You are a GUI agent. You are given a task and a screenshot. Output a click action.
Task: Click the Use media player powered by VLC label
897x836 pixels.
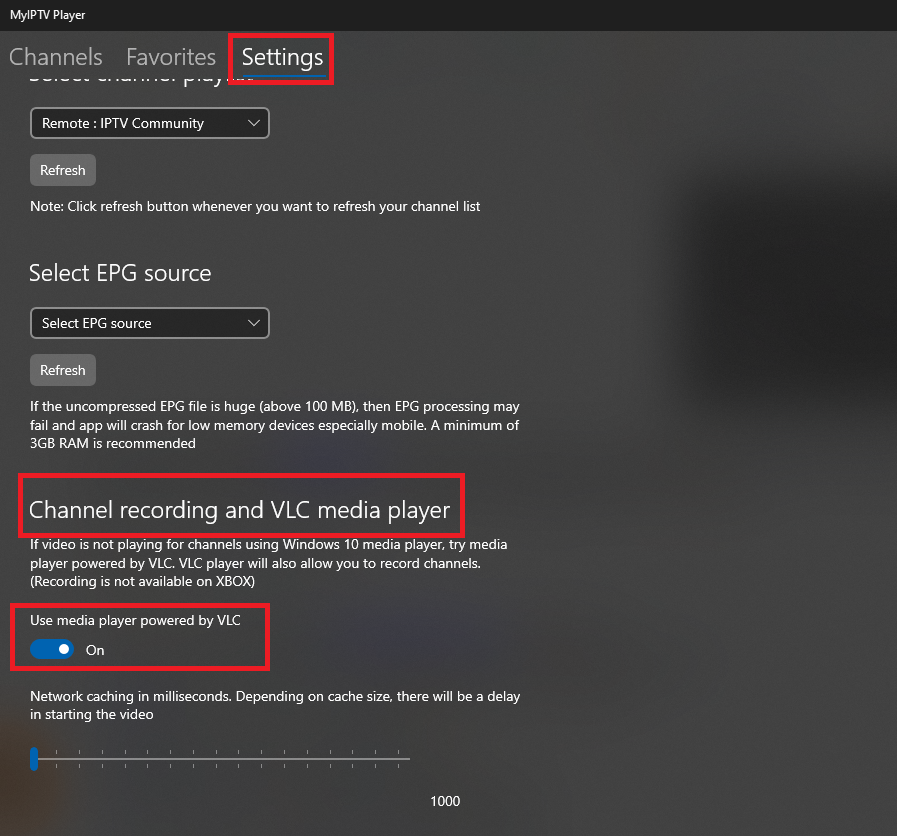(x=136, y=620)
